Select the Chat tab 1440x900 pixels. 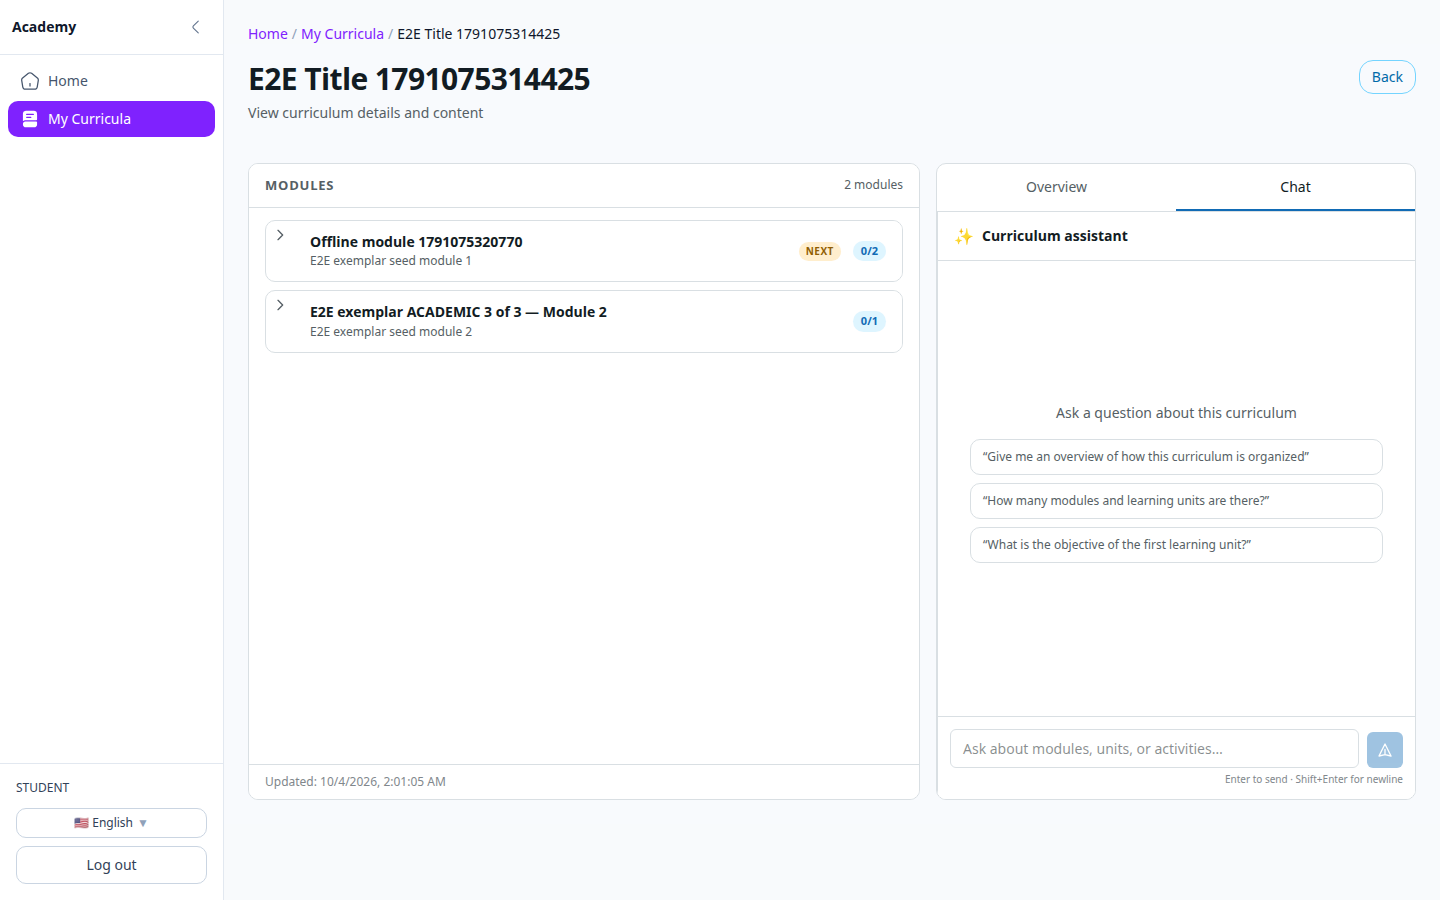click(1295, 187)
